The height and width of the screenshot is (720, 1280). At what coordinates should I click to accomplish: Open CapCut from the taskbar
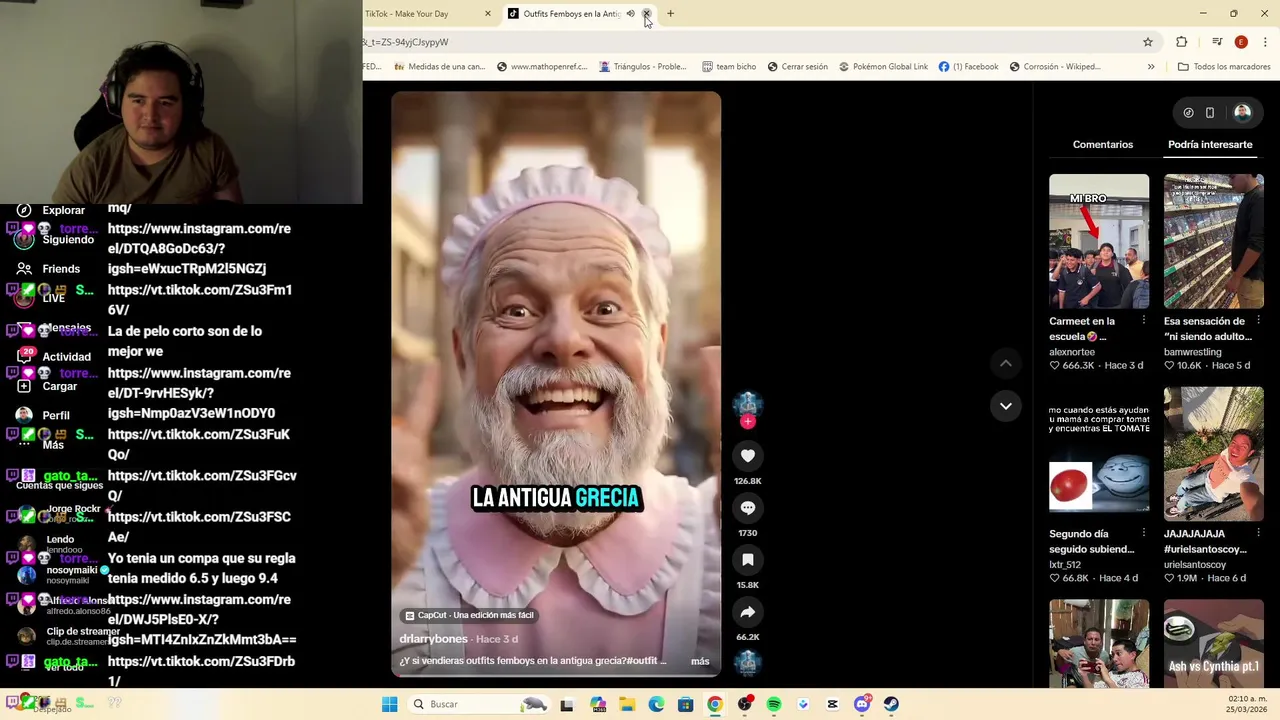tap(832, 704)
